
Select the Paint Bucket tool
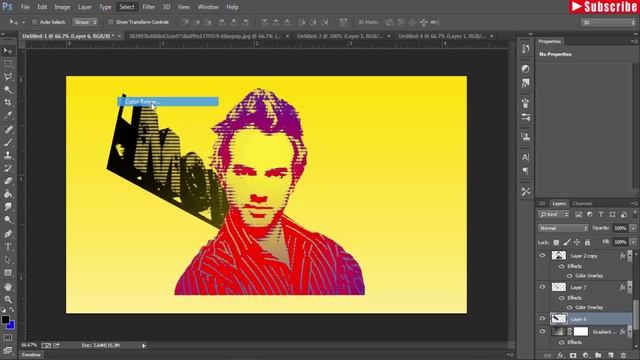click(x=8, y=194)
